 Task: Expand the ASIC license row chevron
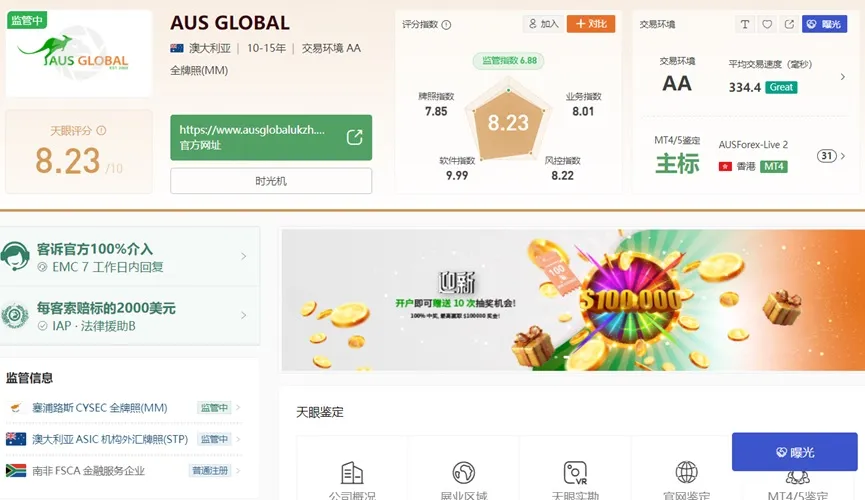[238, 439]
